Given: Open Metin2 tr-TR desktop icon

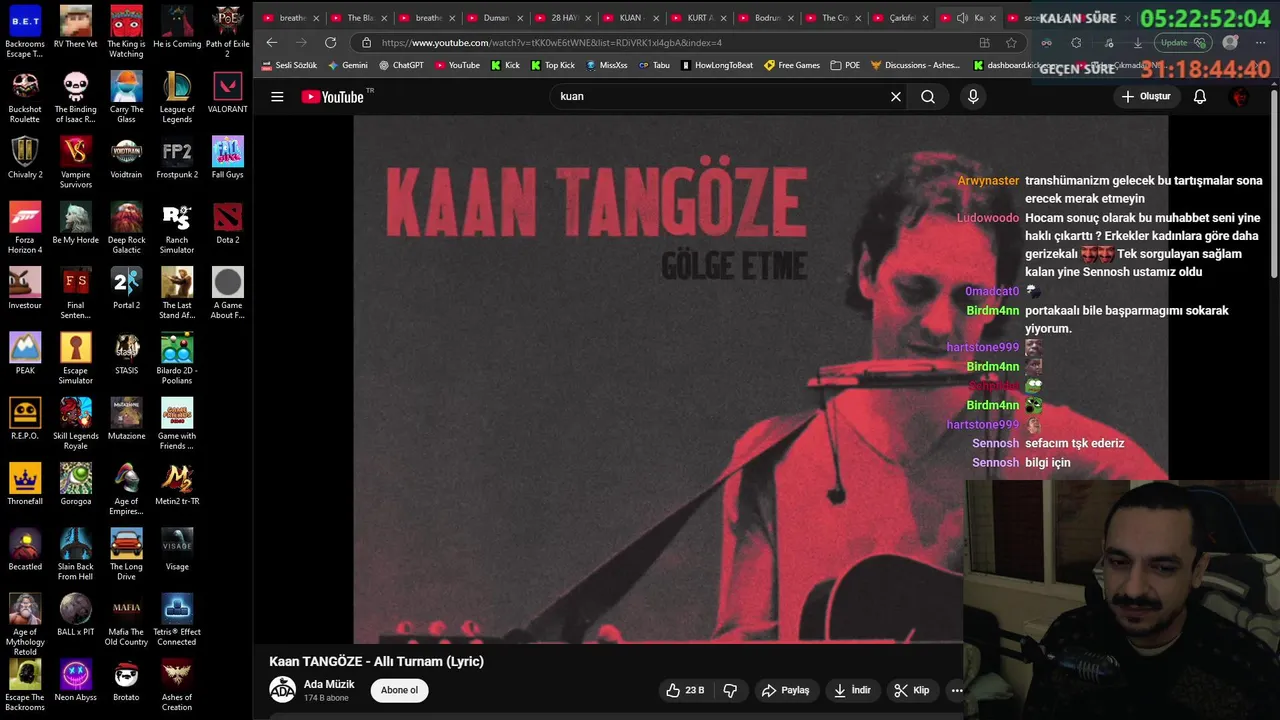Looking at the screenshot, I should [x=177, y=484].
